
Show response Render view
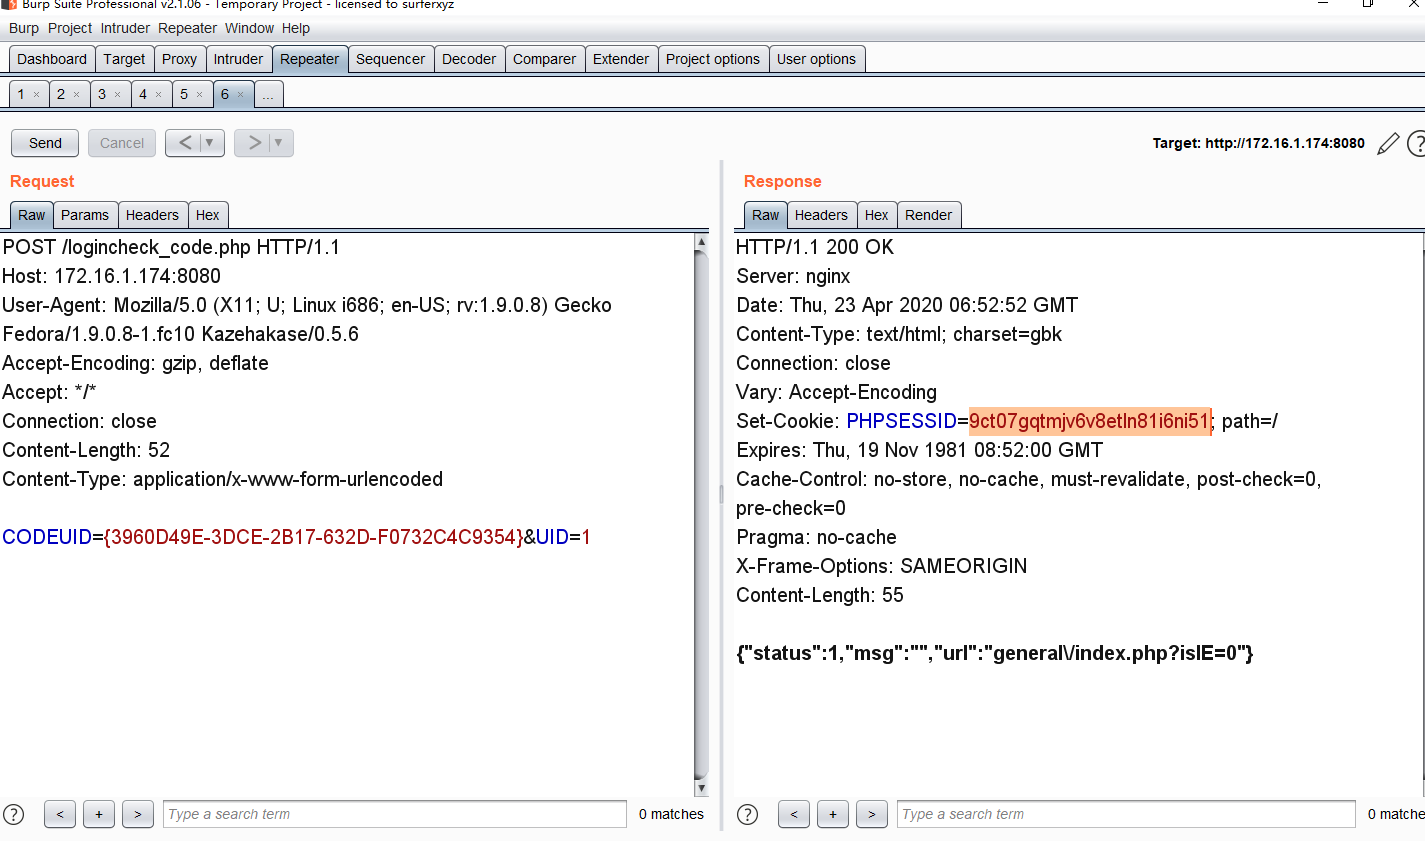(929, 215)
